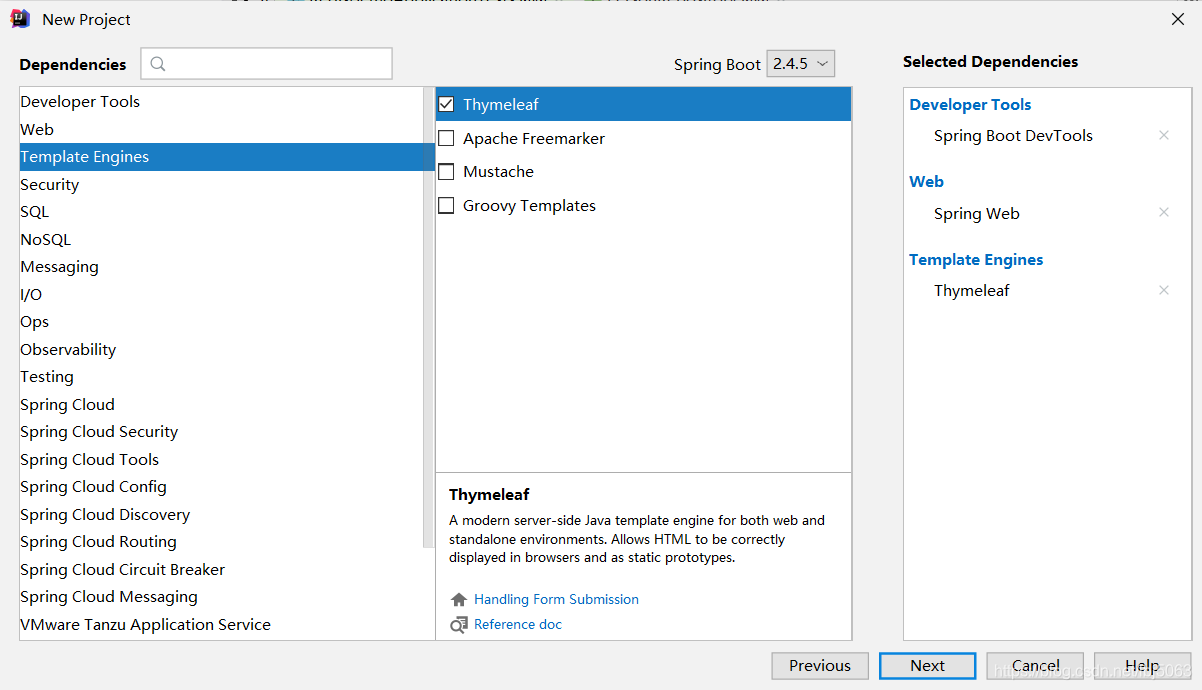Focus the dependencies search field

[266, 64]
